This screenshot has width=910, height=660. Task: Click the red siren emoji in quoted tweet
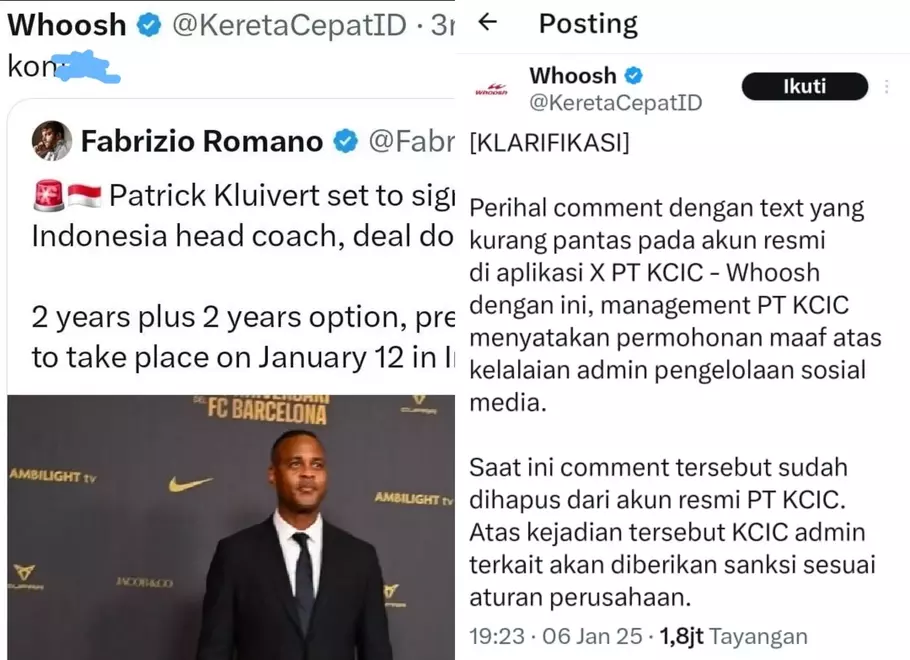[x=49, y=196]
